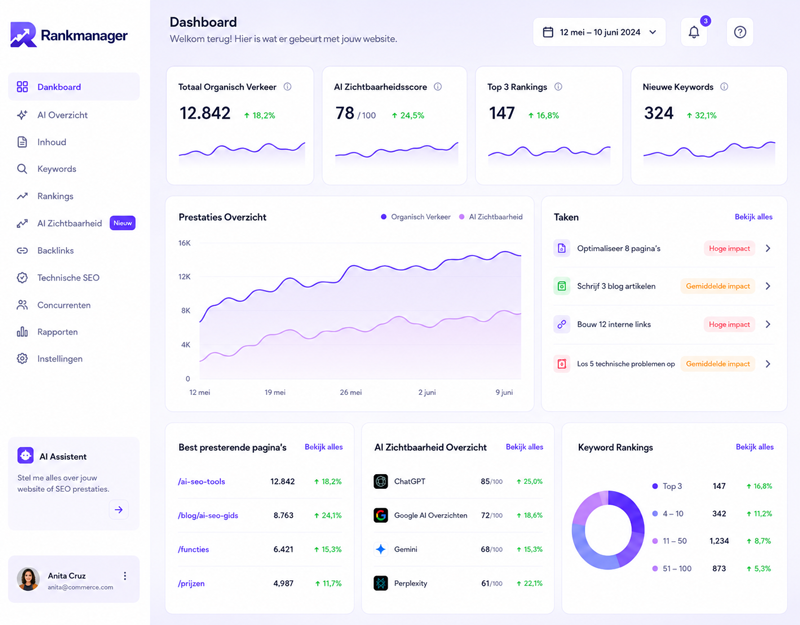Click info icon beside Top 3 Rankings
The height and width of the screenshot is (625, 800).
558,87
